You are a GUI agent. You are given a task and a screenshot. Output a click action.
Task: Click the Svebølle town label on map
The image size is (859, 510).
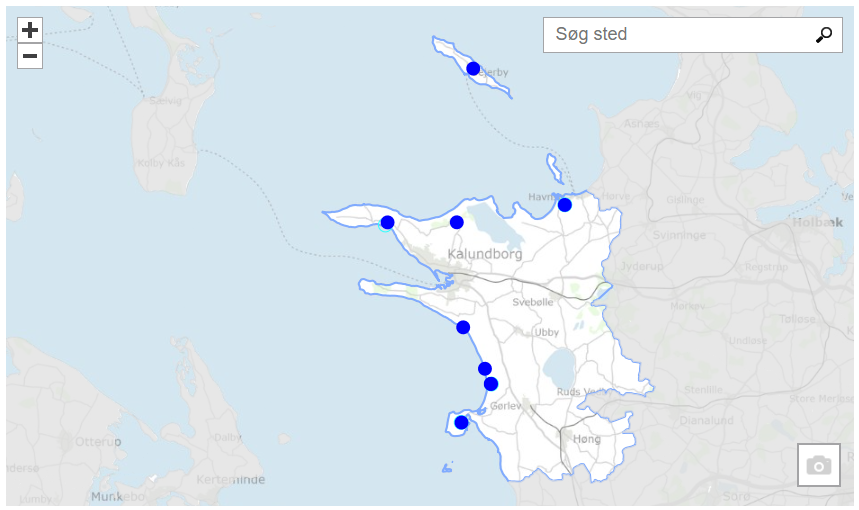coord(532,301)
